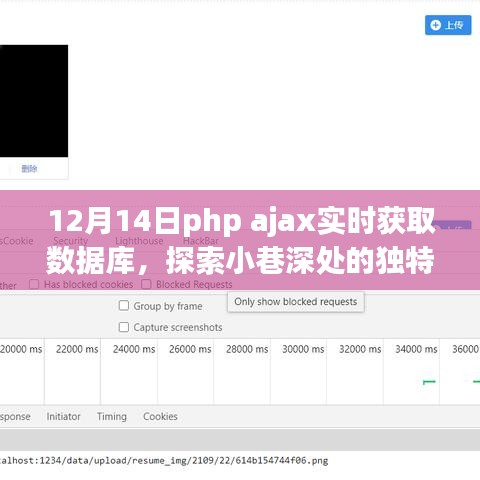Click the resume_img PNG URL text

(164, 461)
